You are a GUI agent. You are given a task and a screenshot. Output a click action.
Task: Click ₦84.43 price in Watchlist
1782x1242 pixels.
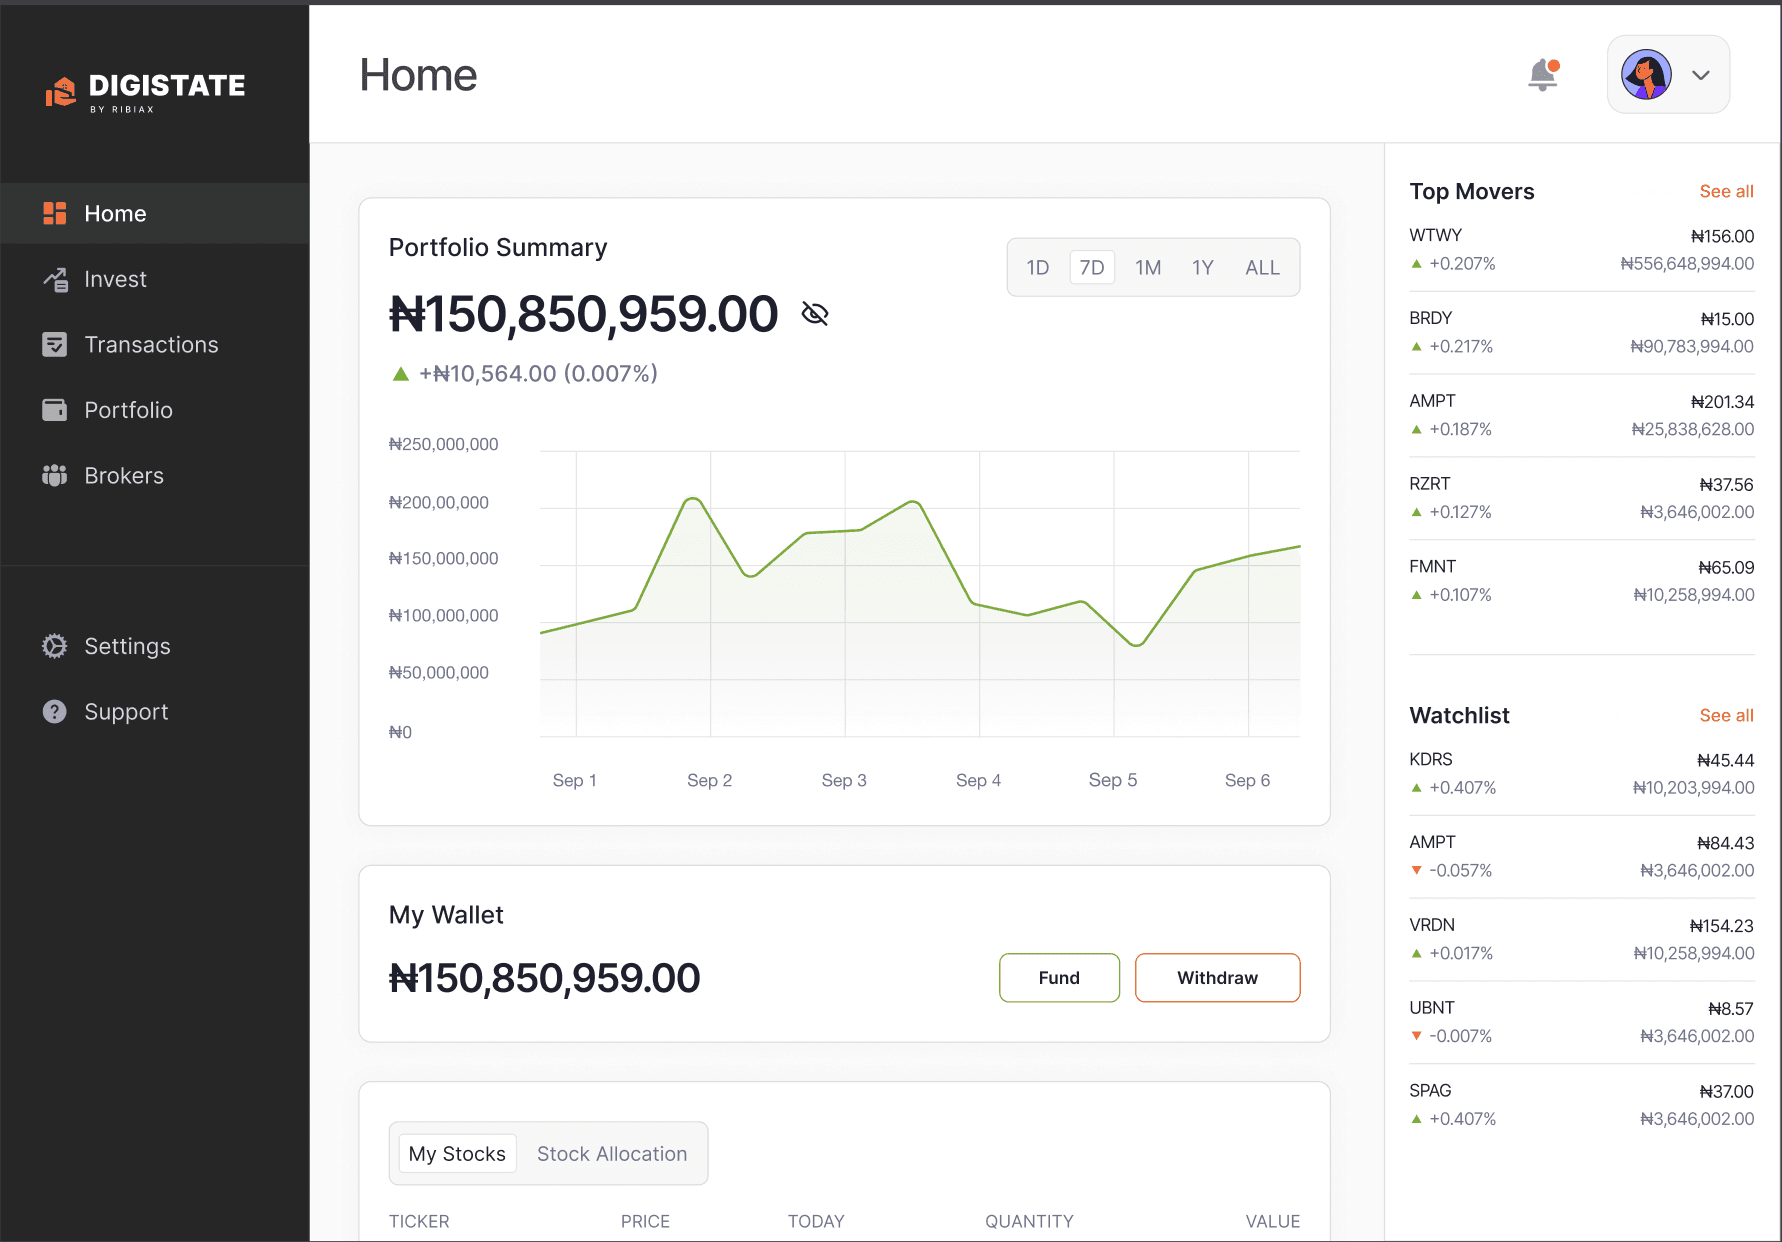1725,843
